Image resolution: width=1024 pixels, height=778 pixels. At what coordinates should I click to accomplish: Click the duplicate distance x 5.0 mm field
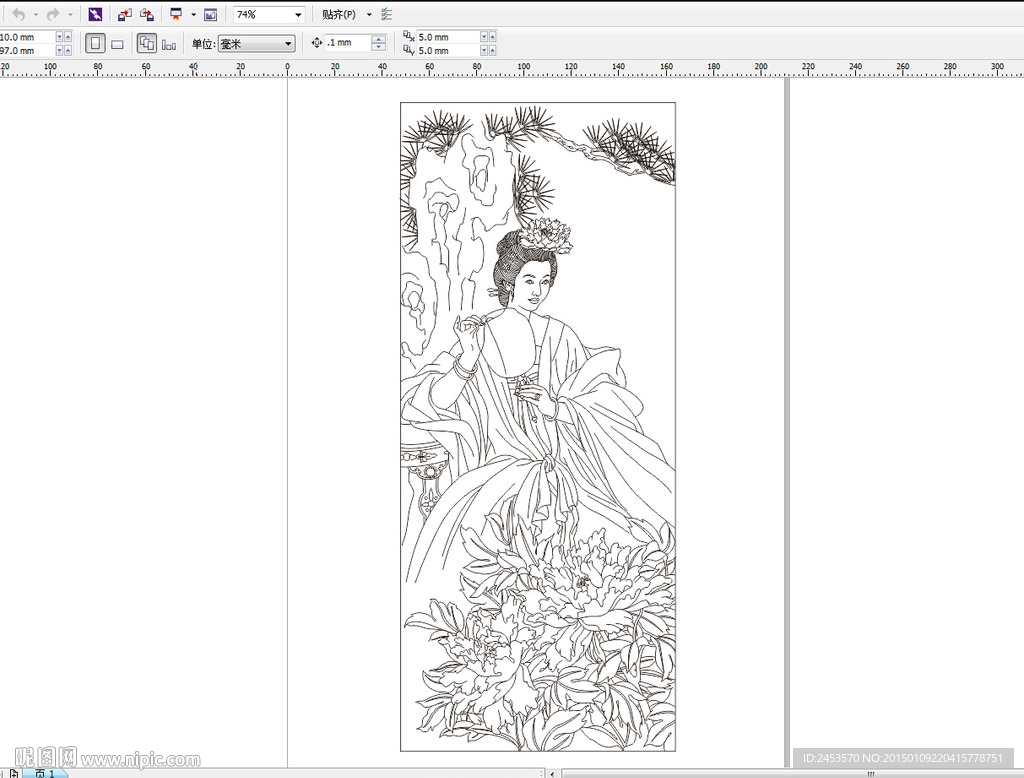tap(448, 37)
